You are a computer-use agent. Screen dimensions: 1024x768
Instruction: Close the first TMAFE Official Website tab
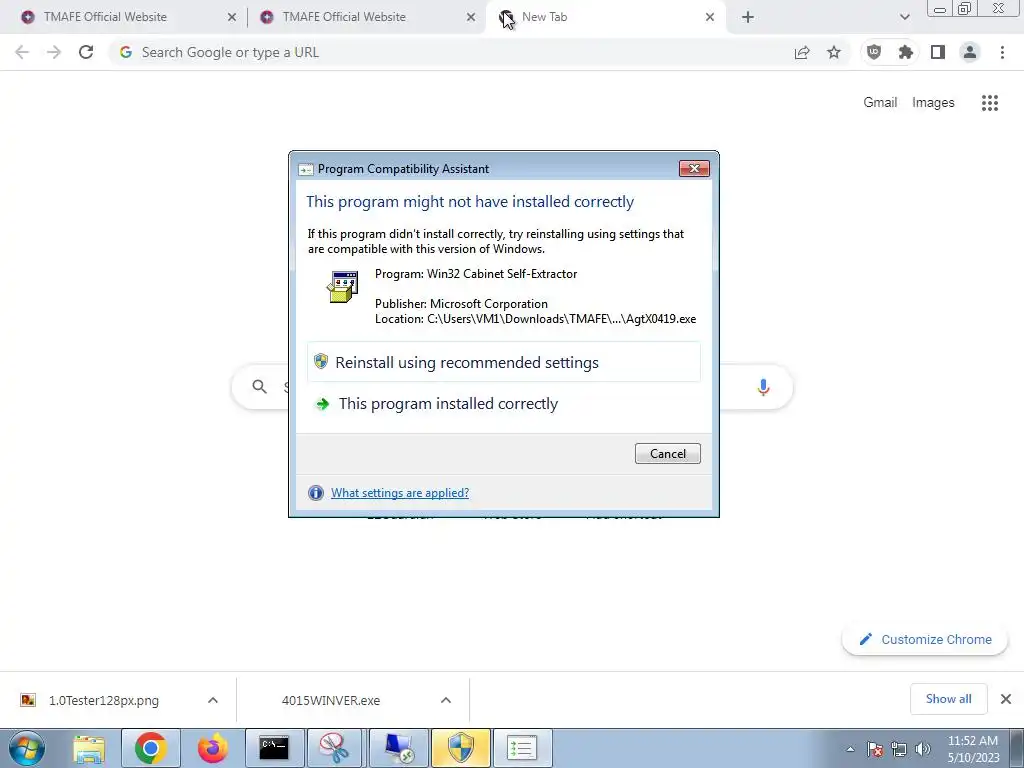tap(231, 17)
